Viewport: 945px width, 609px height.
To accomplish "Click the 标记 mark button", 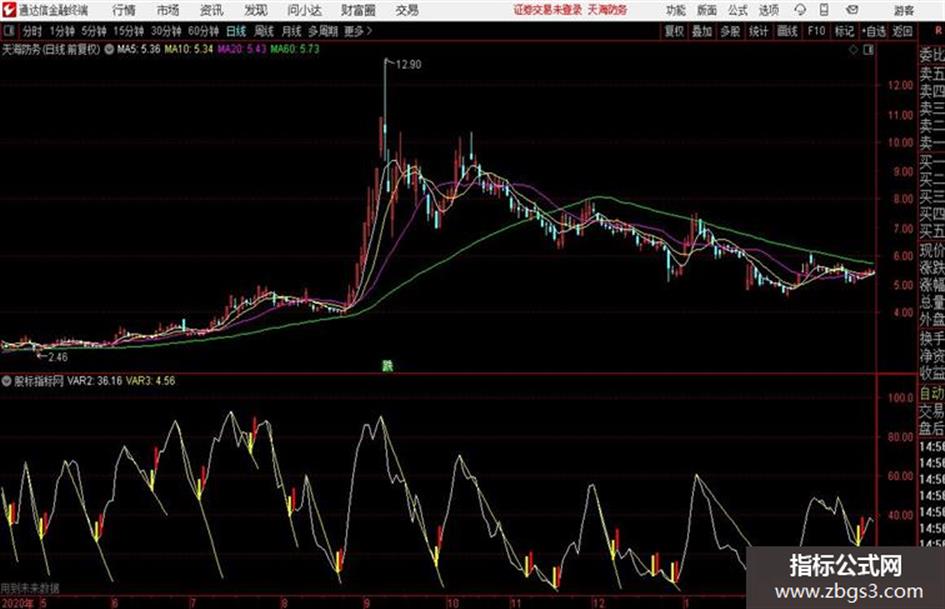I will 844,31.
